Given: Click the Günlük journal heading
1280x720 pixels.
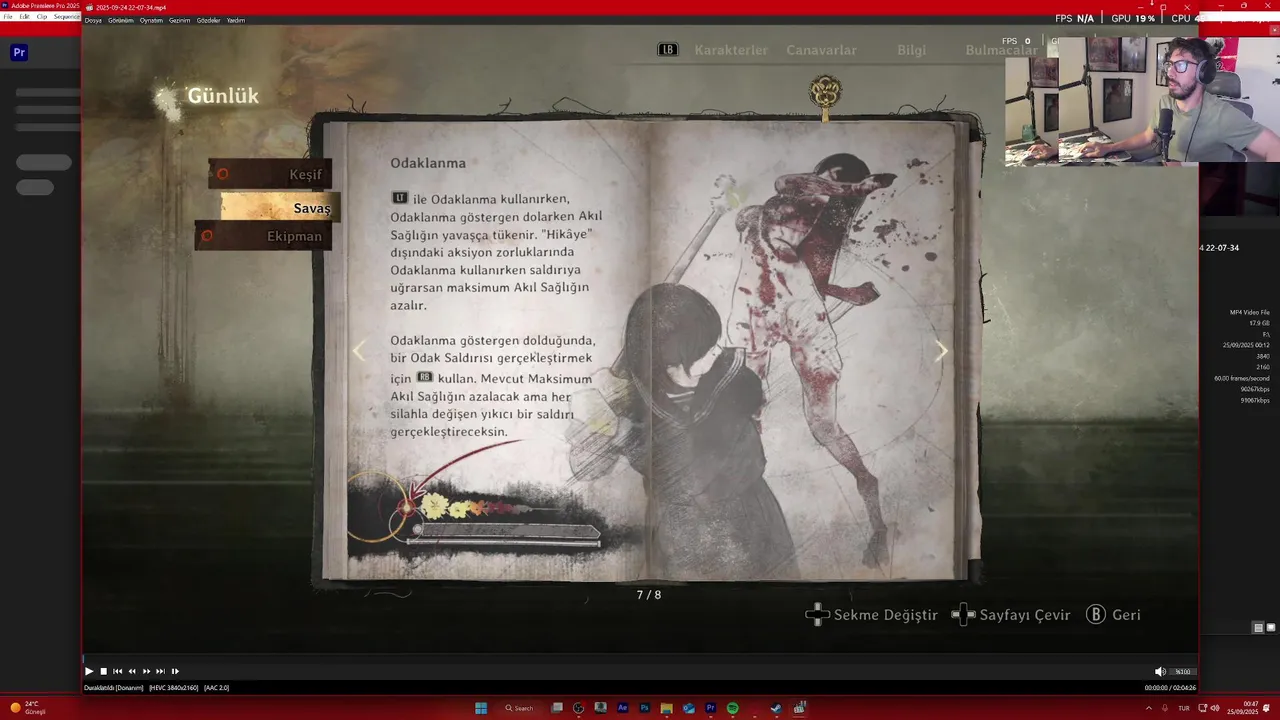Looking at the screenshot, I should click(223, 96).
